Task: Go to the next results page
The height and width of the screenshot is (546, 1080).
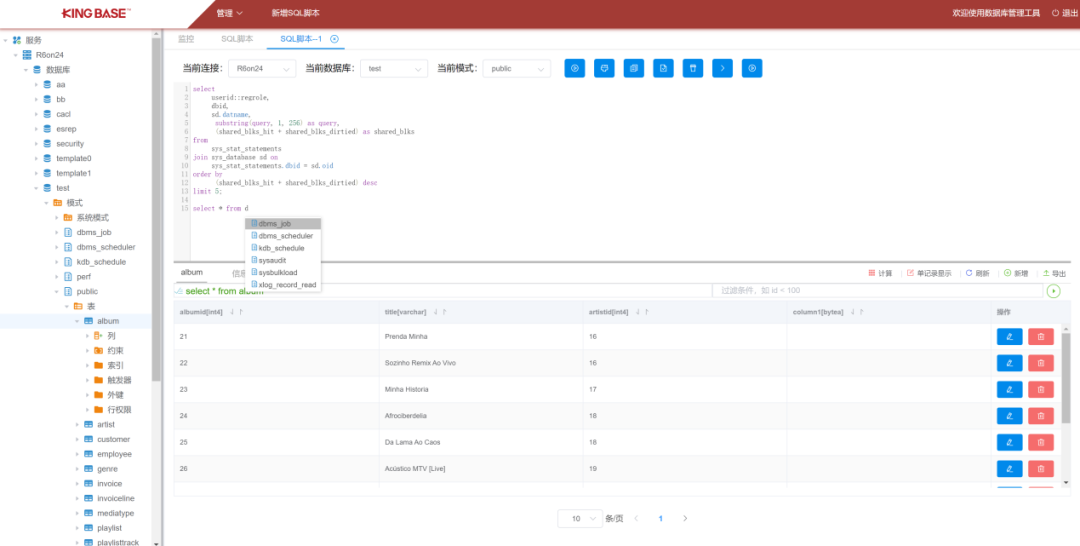Action: 685,518
